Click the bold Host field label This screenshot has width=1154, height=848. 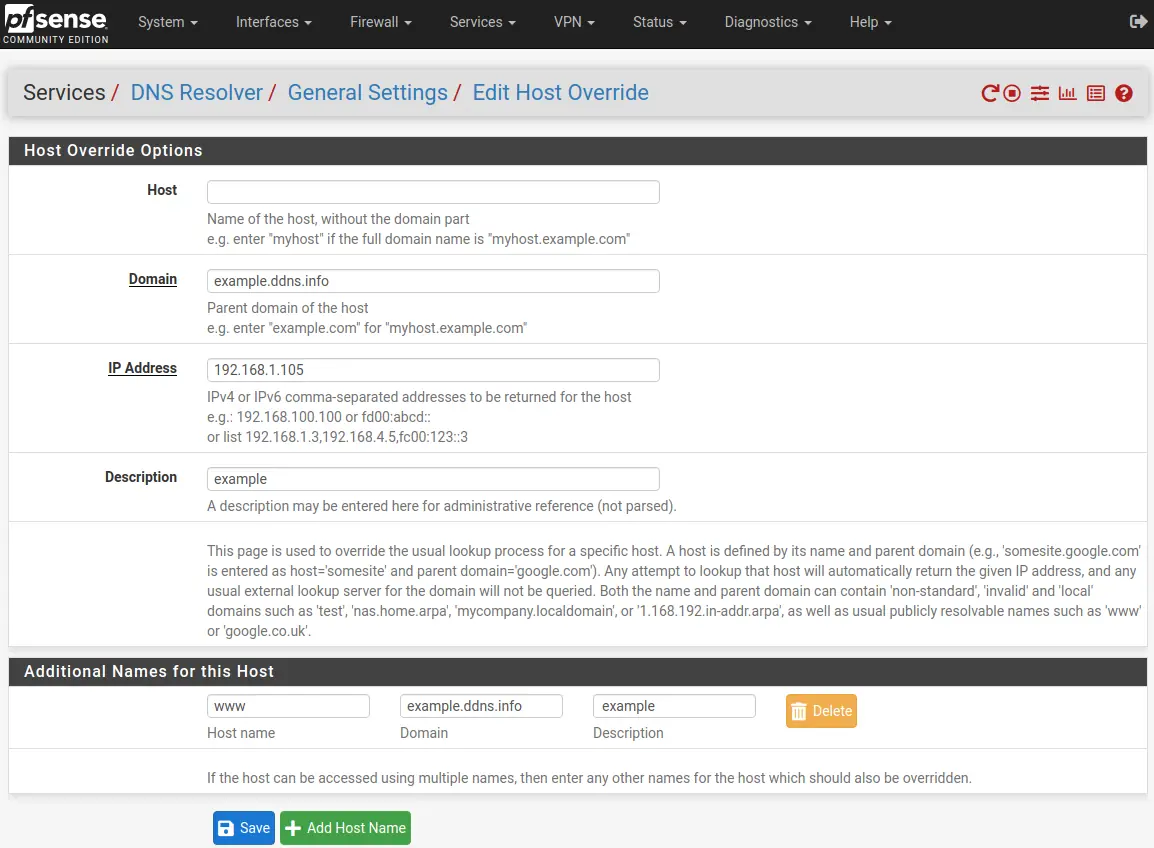click(162, 190)
